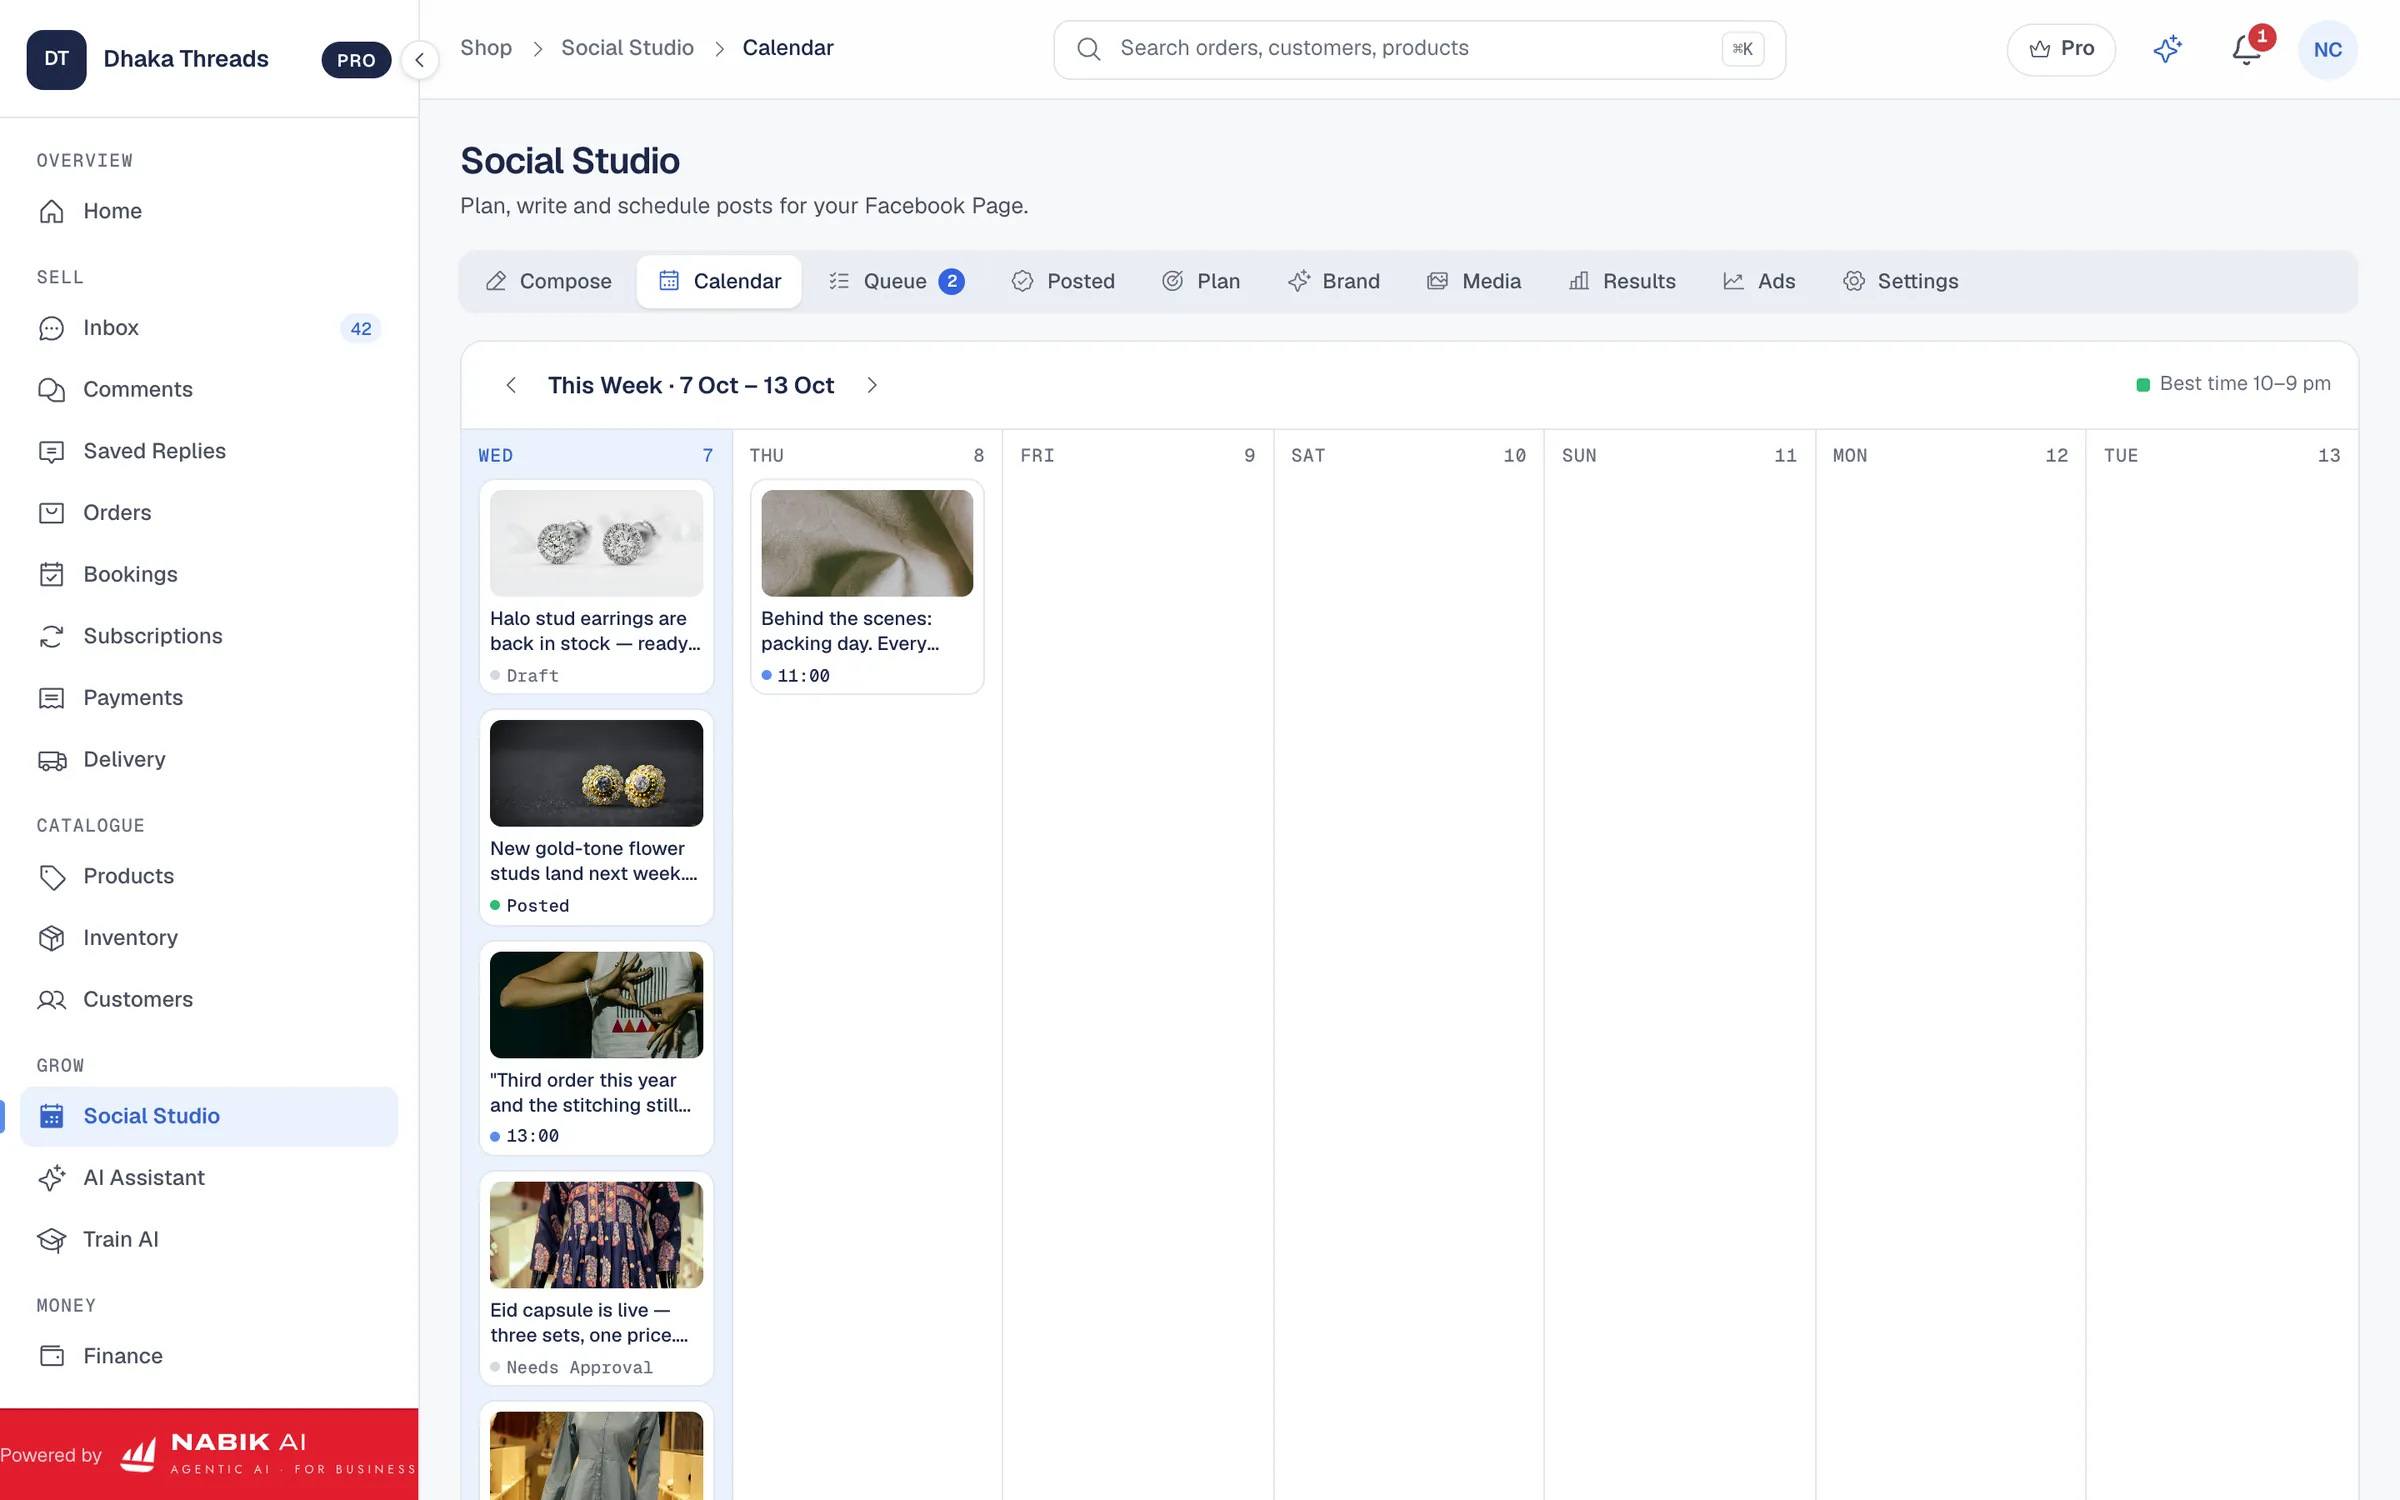Click the Saved Replies icon
2400x1500 pixels.
52,451
